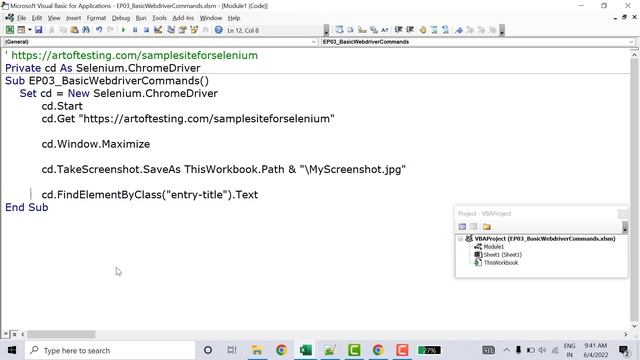Click the Quick Info edit icon
The height and width of the screenshot is (360, 640).
point(362,30)
